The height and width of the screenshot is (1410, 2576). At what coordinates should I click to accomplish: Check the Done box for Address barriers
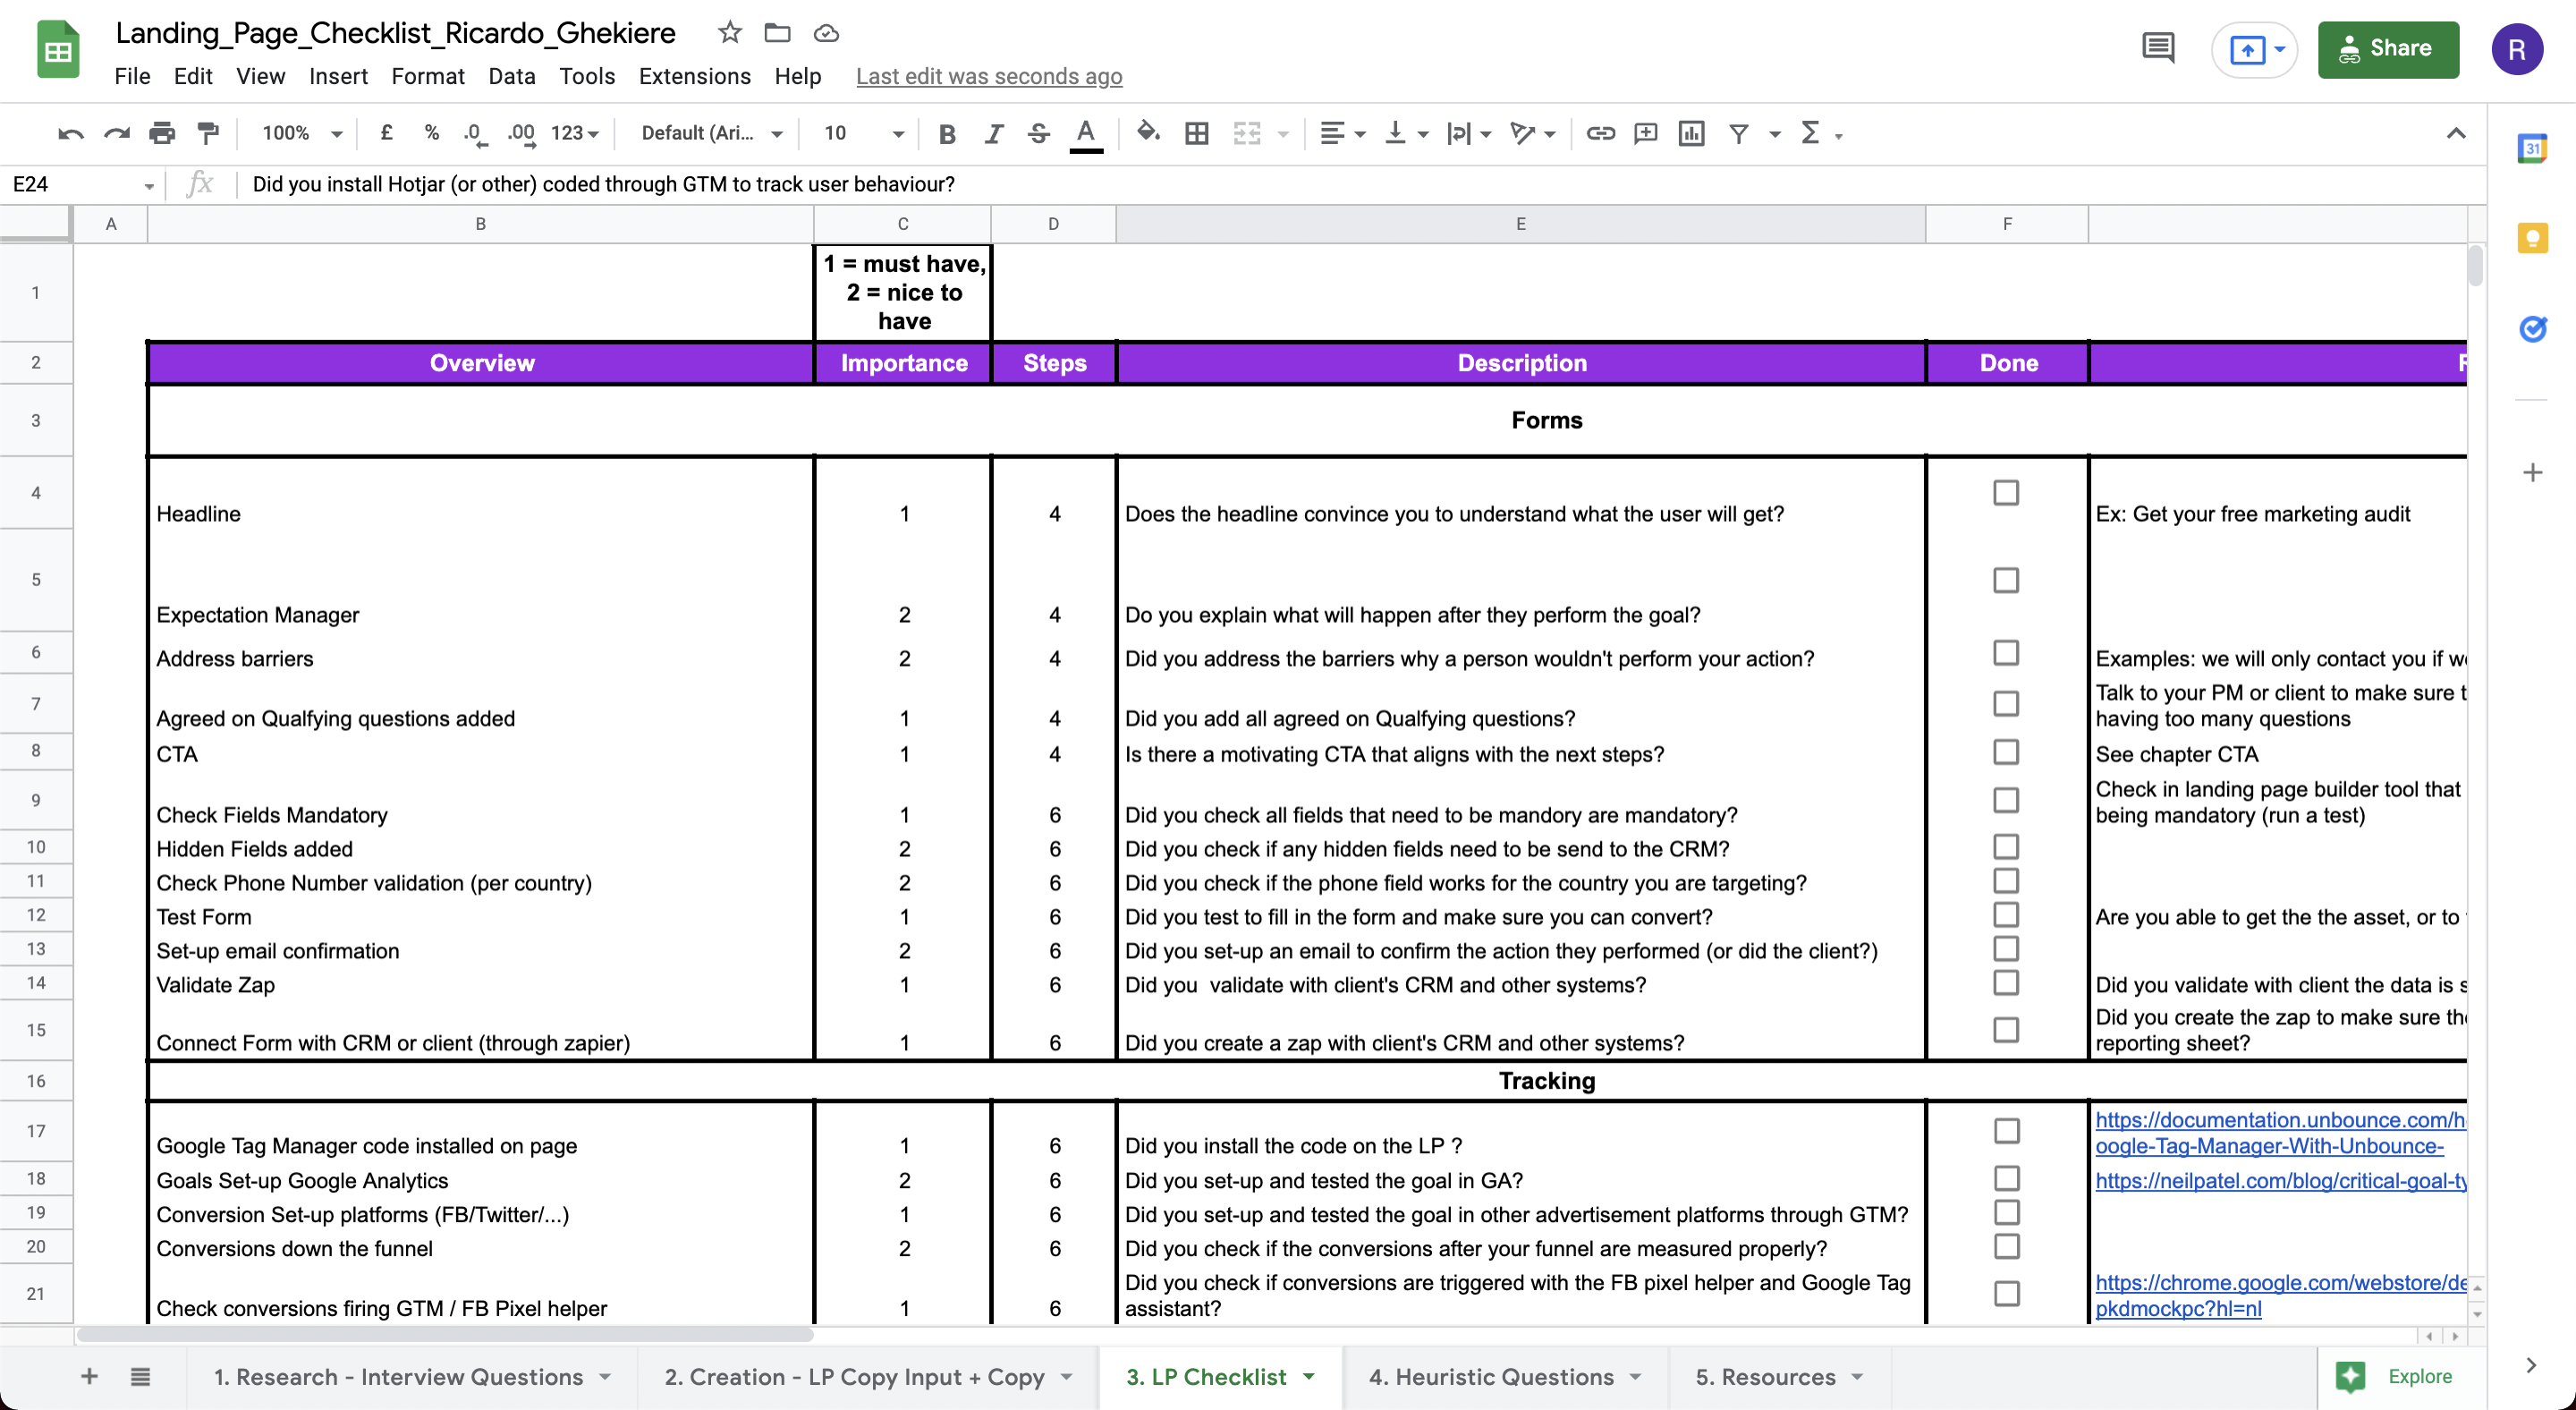[x=2006, y=652]
